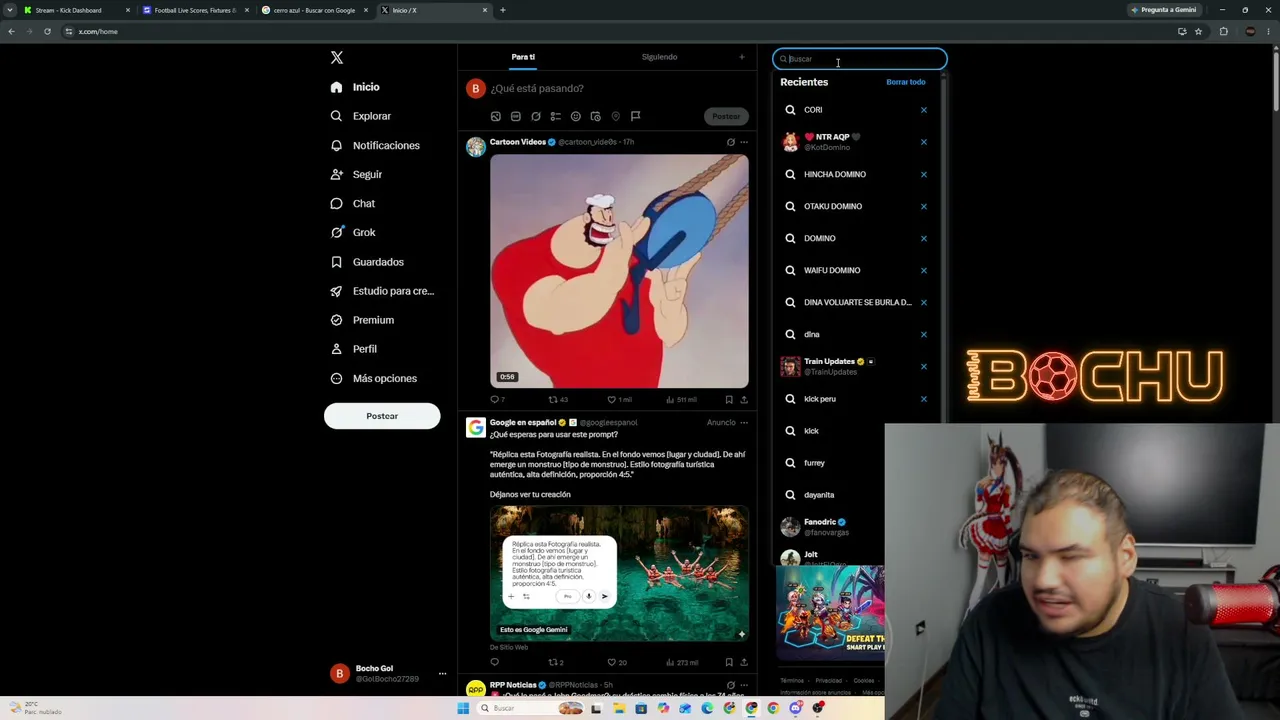This screenshot has height=720, width=1280.
Task: Bookmark the Cartoon Videos post
Action: 729,400
